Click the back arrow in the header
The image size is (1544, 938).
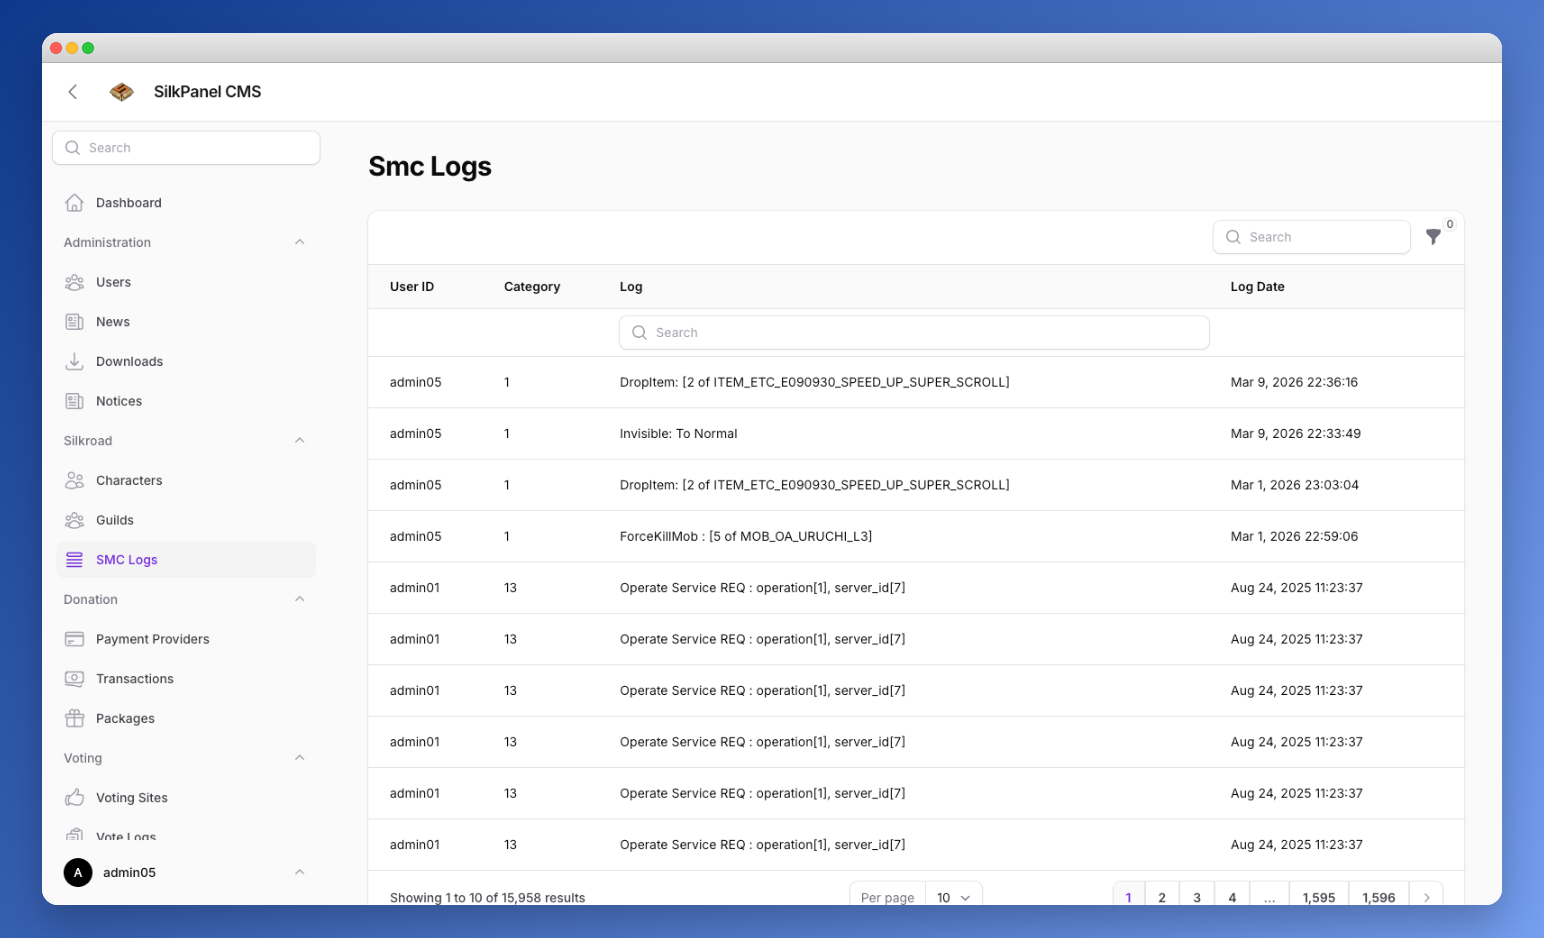coord(73,92)
